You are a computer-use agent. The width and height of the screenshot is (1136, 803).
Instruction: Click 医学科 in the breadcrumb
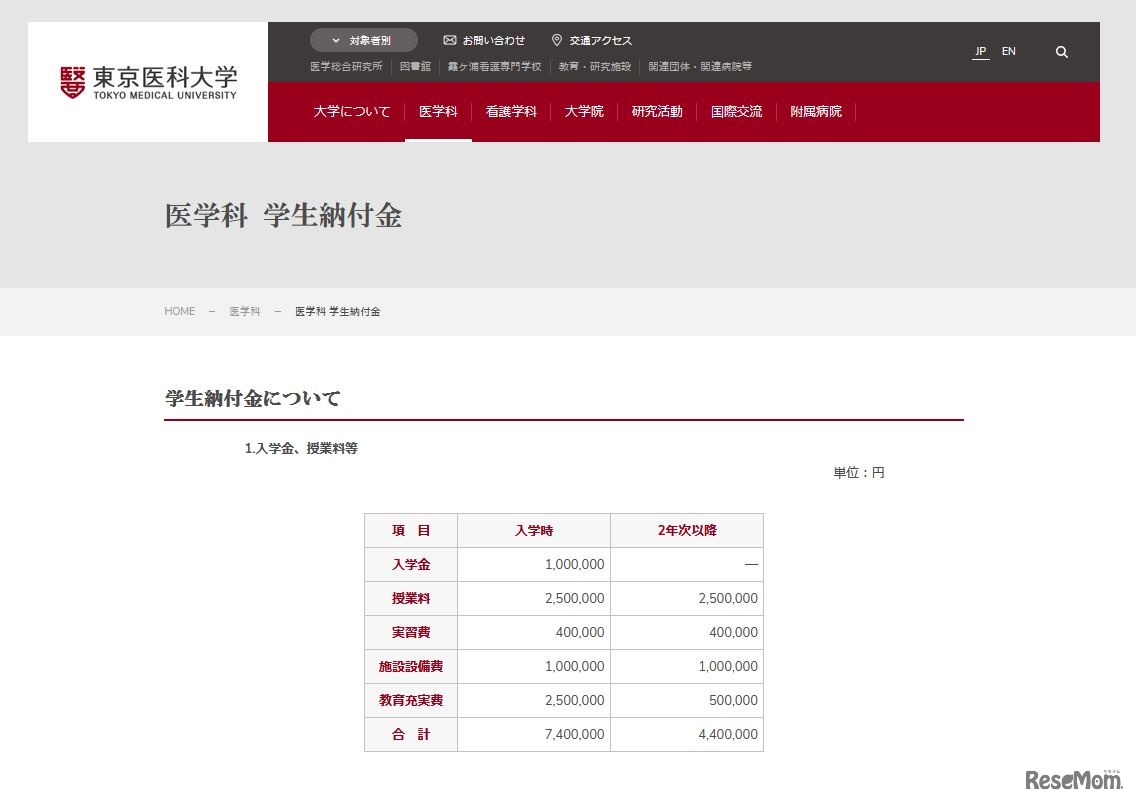coord(245,312)
